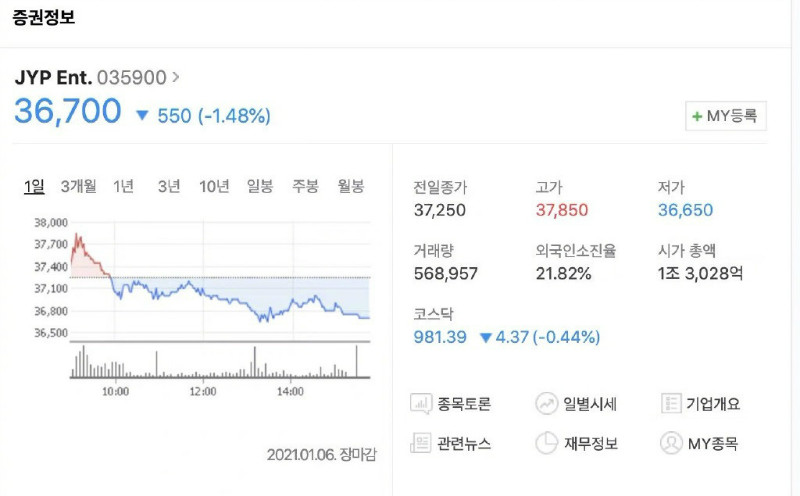Image resolution: width=800 pixels, height=496 pixels.
Task: Select the 월봉 monthly candle chart
Action: 350,186
